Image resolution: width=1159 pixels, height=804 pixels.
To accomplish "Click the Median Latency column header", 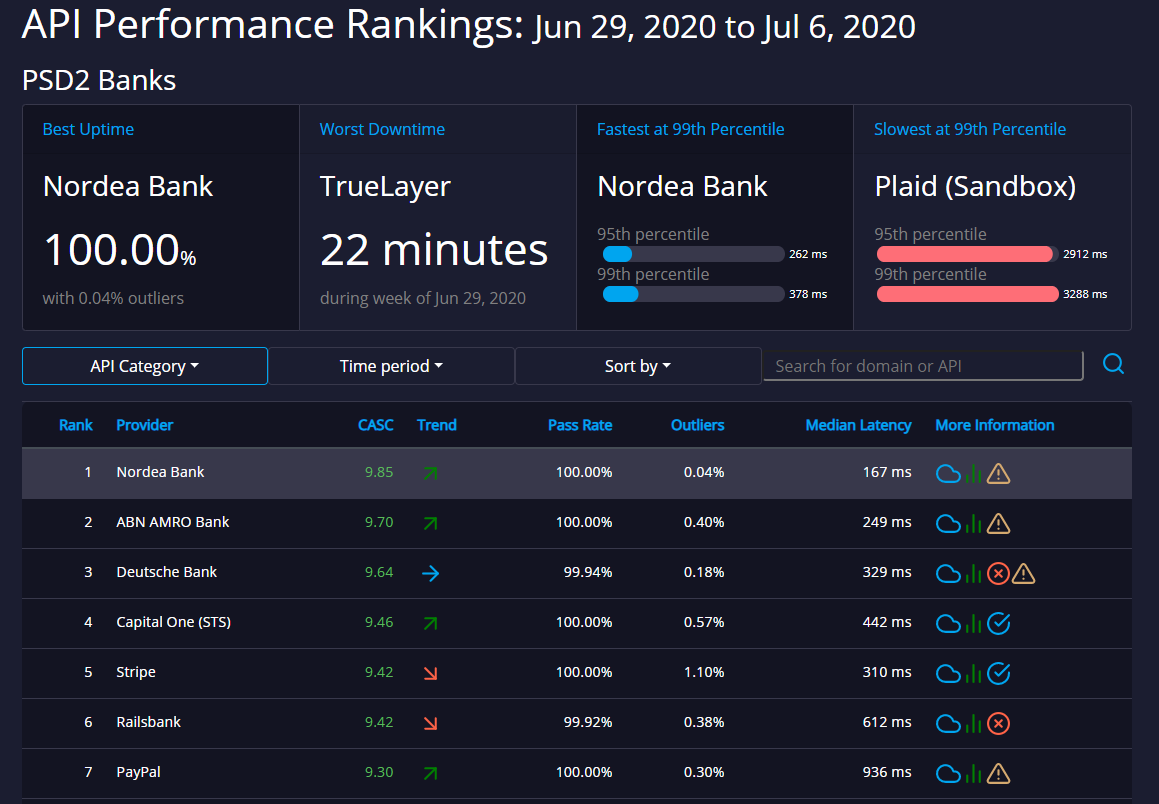I will coord(858,425).
